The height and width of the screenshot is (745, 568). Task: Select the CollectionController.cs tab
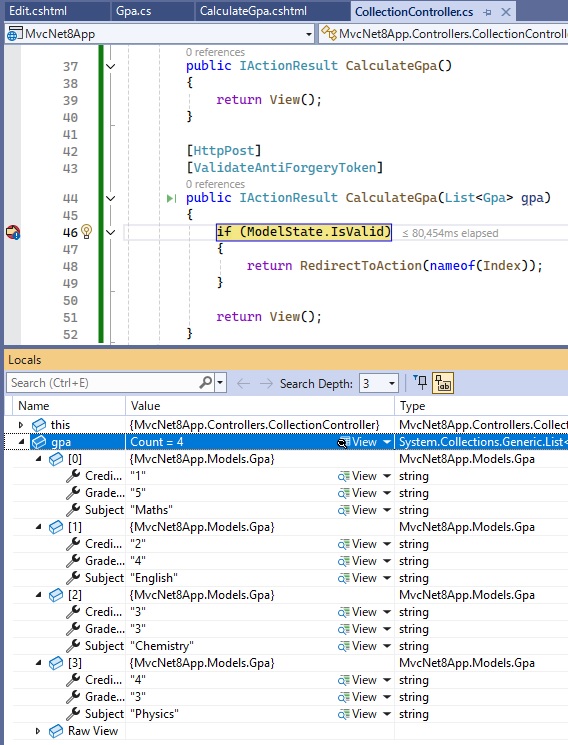coord(414,12)
